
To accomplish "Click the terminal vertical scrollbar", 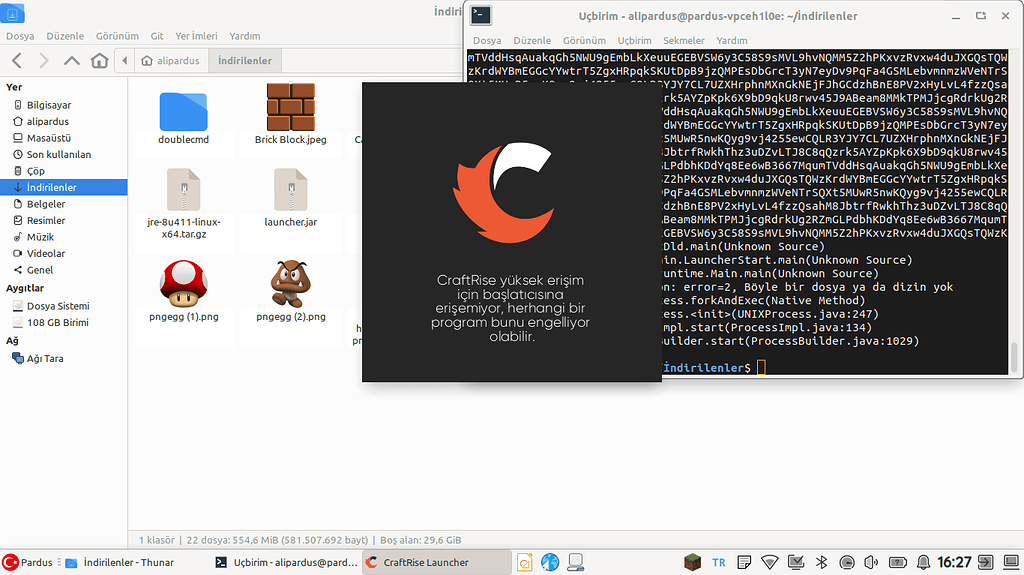I will [1016, 356].
